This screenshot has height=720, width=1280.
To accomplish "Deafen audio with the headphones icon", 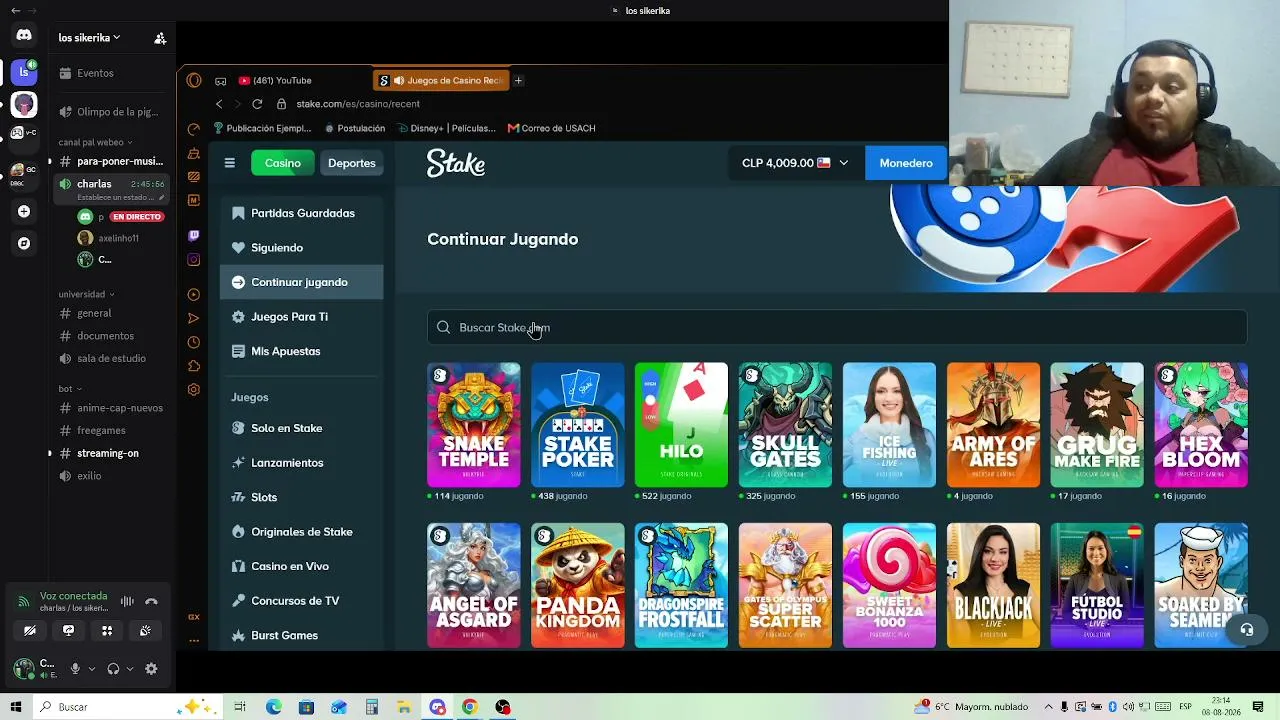I will click(x=113, y=669).
